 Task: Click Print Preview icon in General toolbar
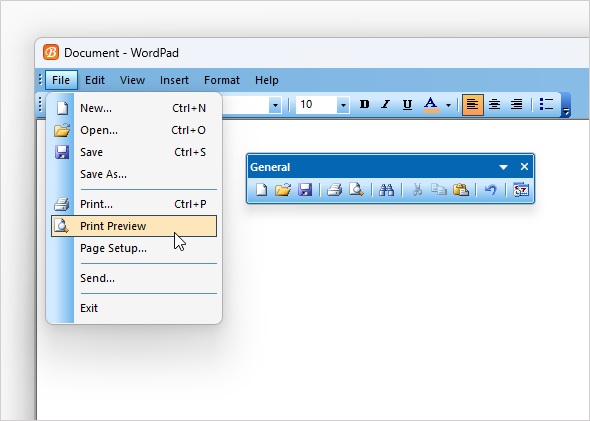356,190
